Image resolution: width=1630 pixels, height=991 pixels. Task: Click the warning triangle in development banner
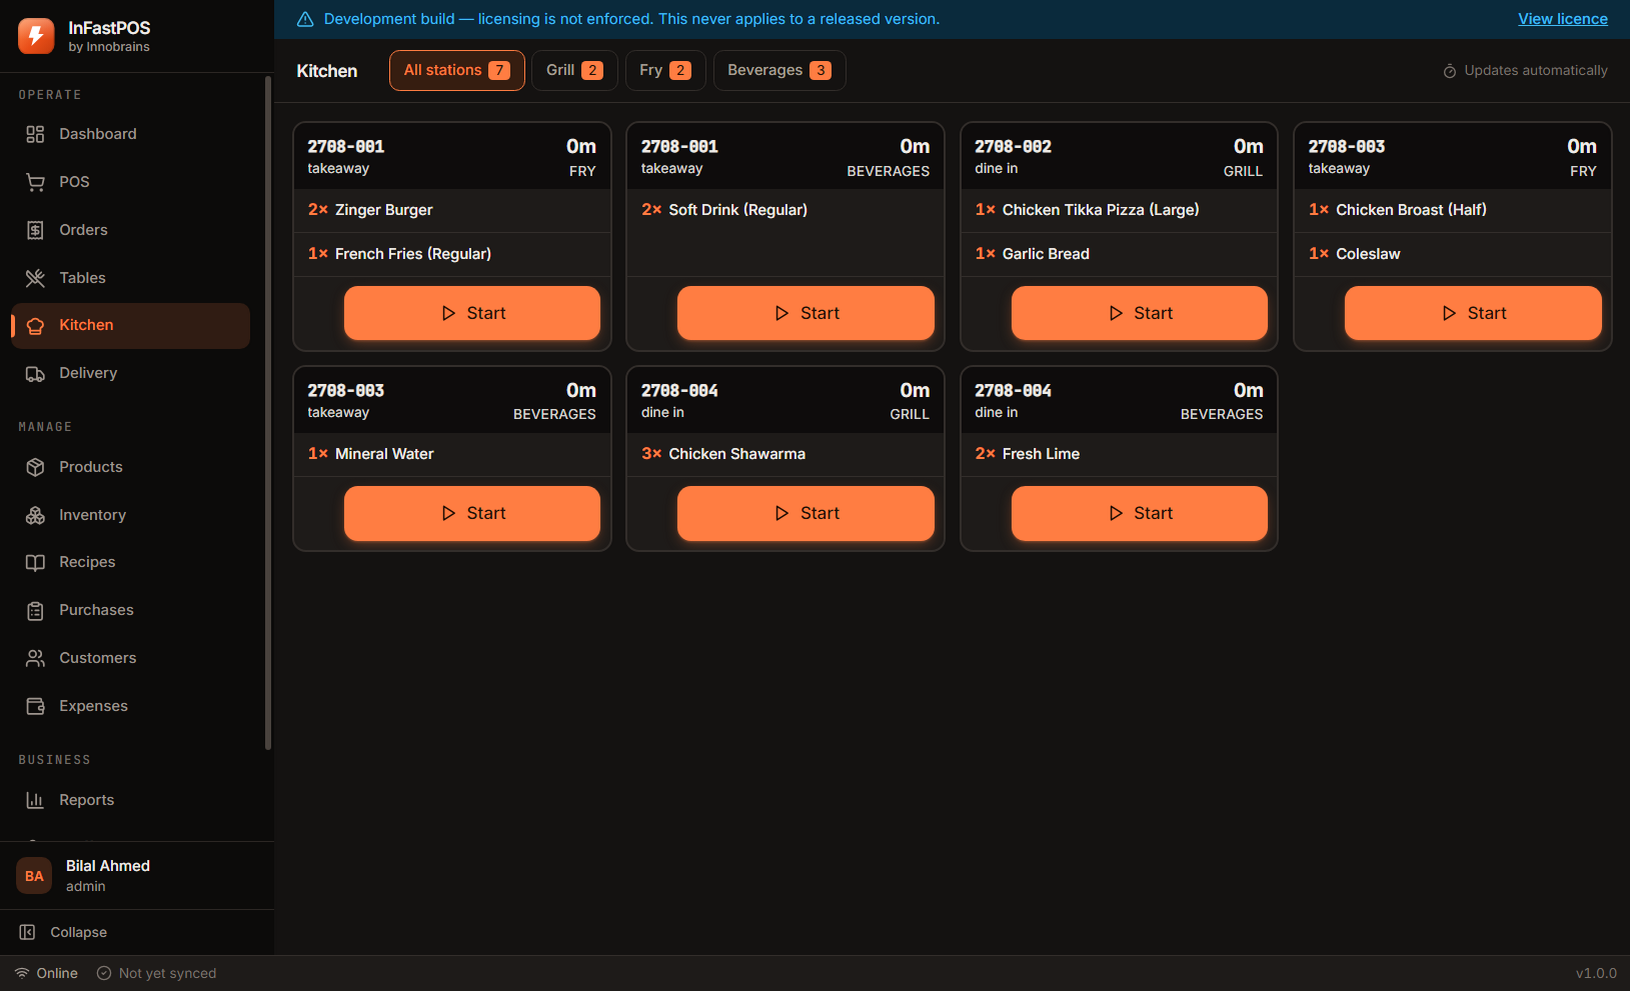(x=305, y=19)
